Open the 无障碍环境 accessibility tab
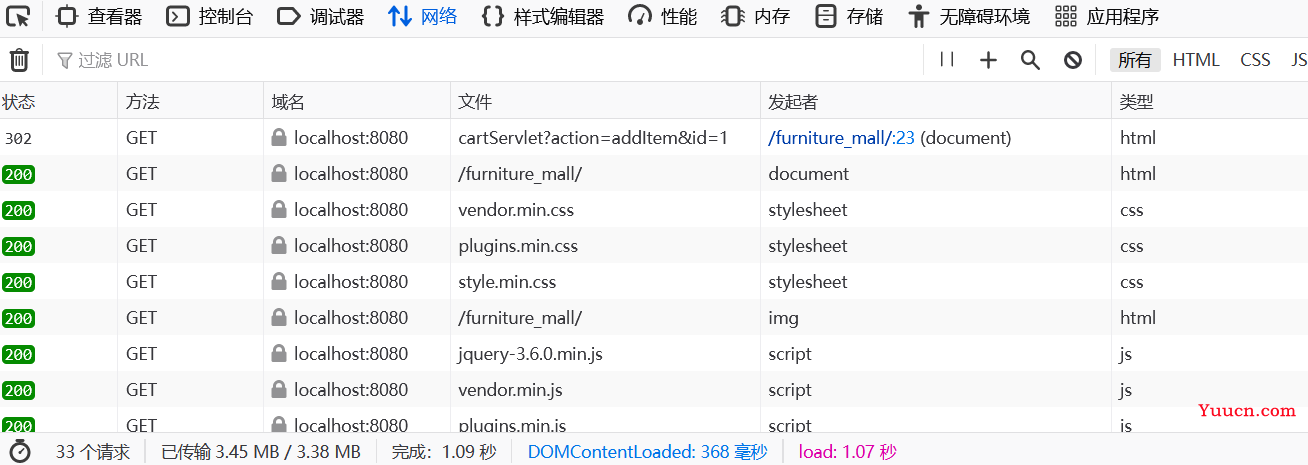 pos(969,16)
